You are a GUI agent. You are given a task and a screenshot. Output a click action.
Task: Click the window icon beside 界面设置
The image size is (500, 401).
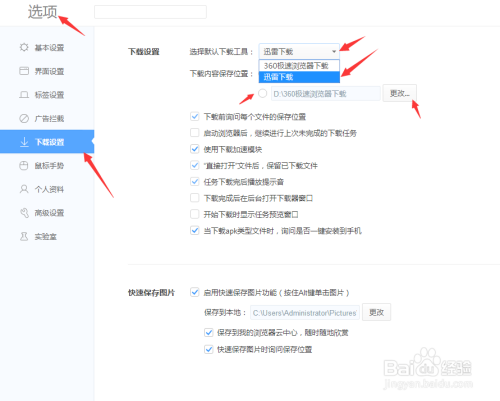24,71
